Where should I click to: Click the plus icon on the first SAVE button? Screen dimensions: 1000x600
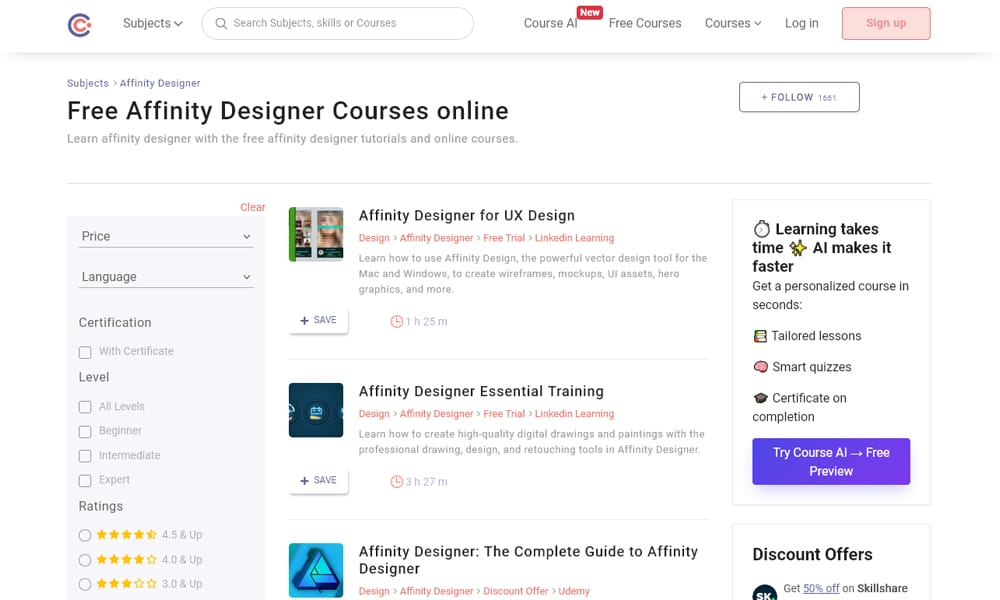pos(304,320)
